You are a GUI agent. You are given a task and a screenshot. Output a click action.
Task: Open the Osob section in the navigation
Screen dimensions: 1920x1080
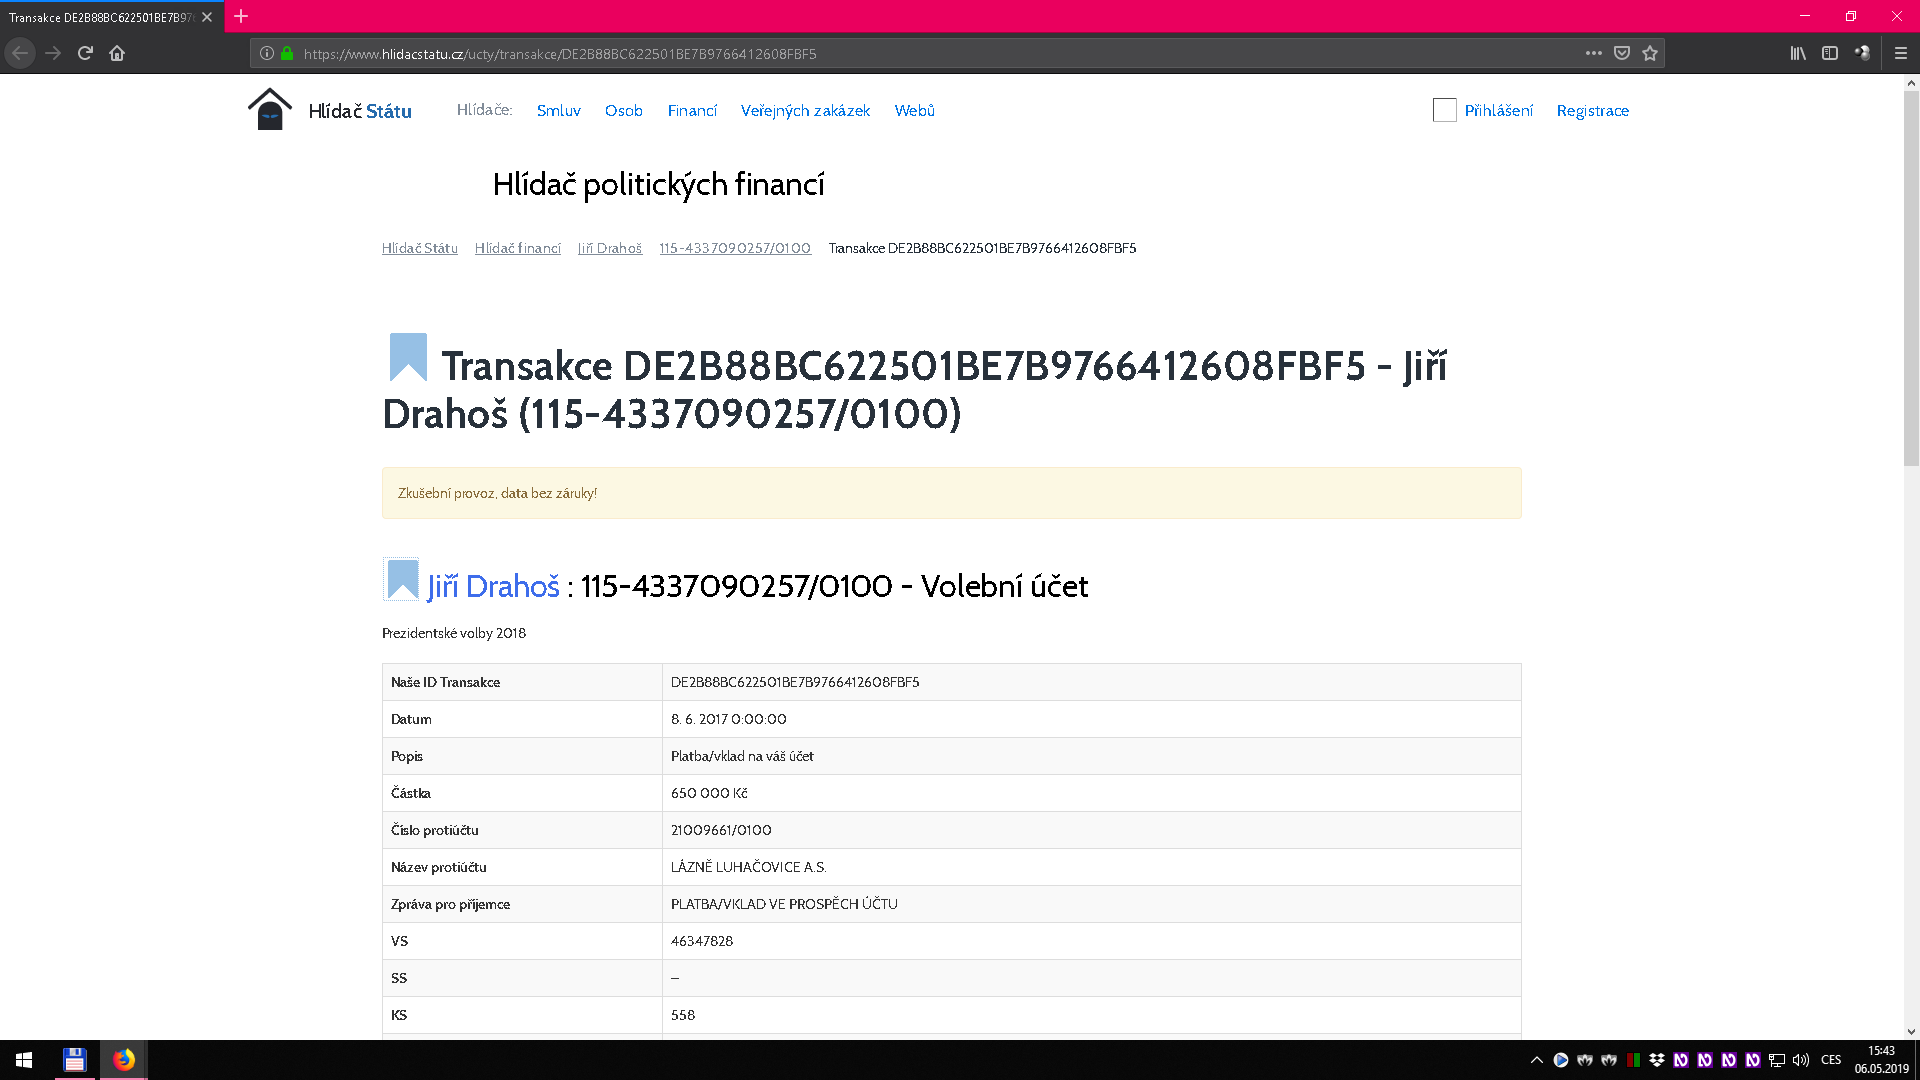point(624,110)
